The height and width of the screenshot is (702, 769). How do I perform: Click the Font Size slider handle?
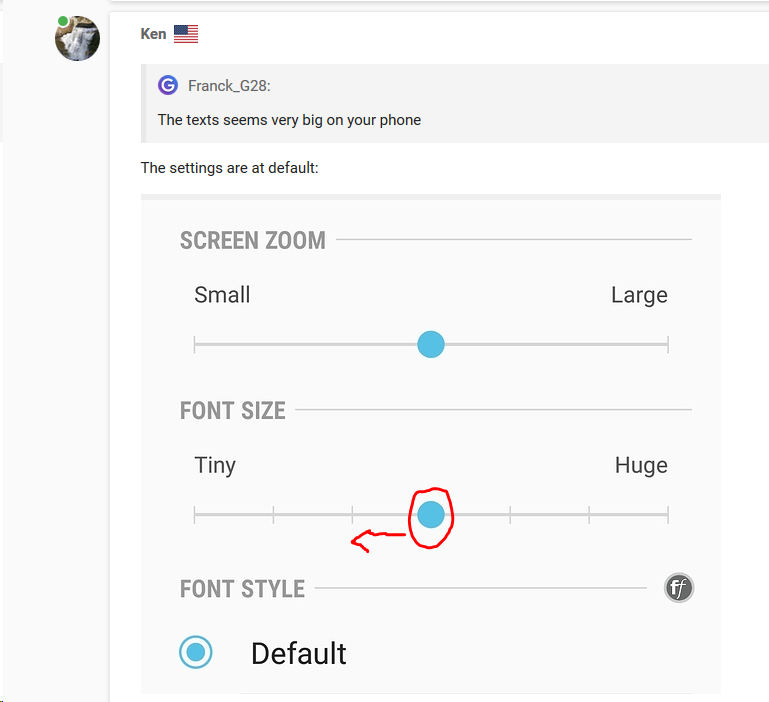pos(431,514)
